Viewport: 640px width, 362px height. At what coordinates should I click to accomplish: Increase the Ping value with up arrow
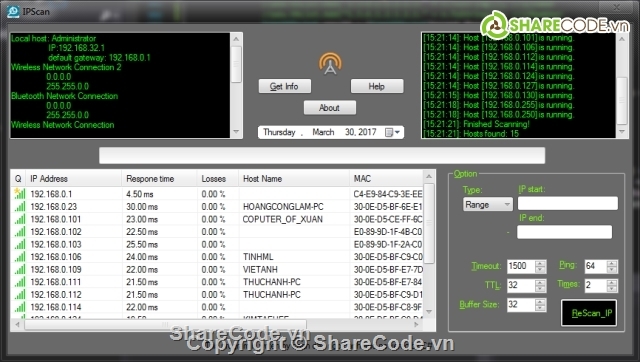[x=612, y=263]
